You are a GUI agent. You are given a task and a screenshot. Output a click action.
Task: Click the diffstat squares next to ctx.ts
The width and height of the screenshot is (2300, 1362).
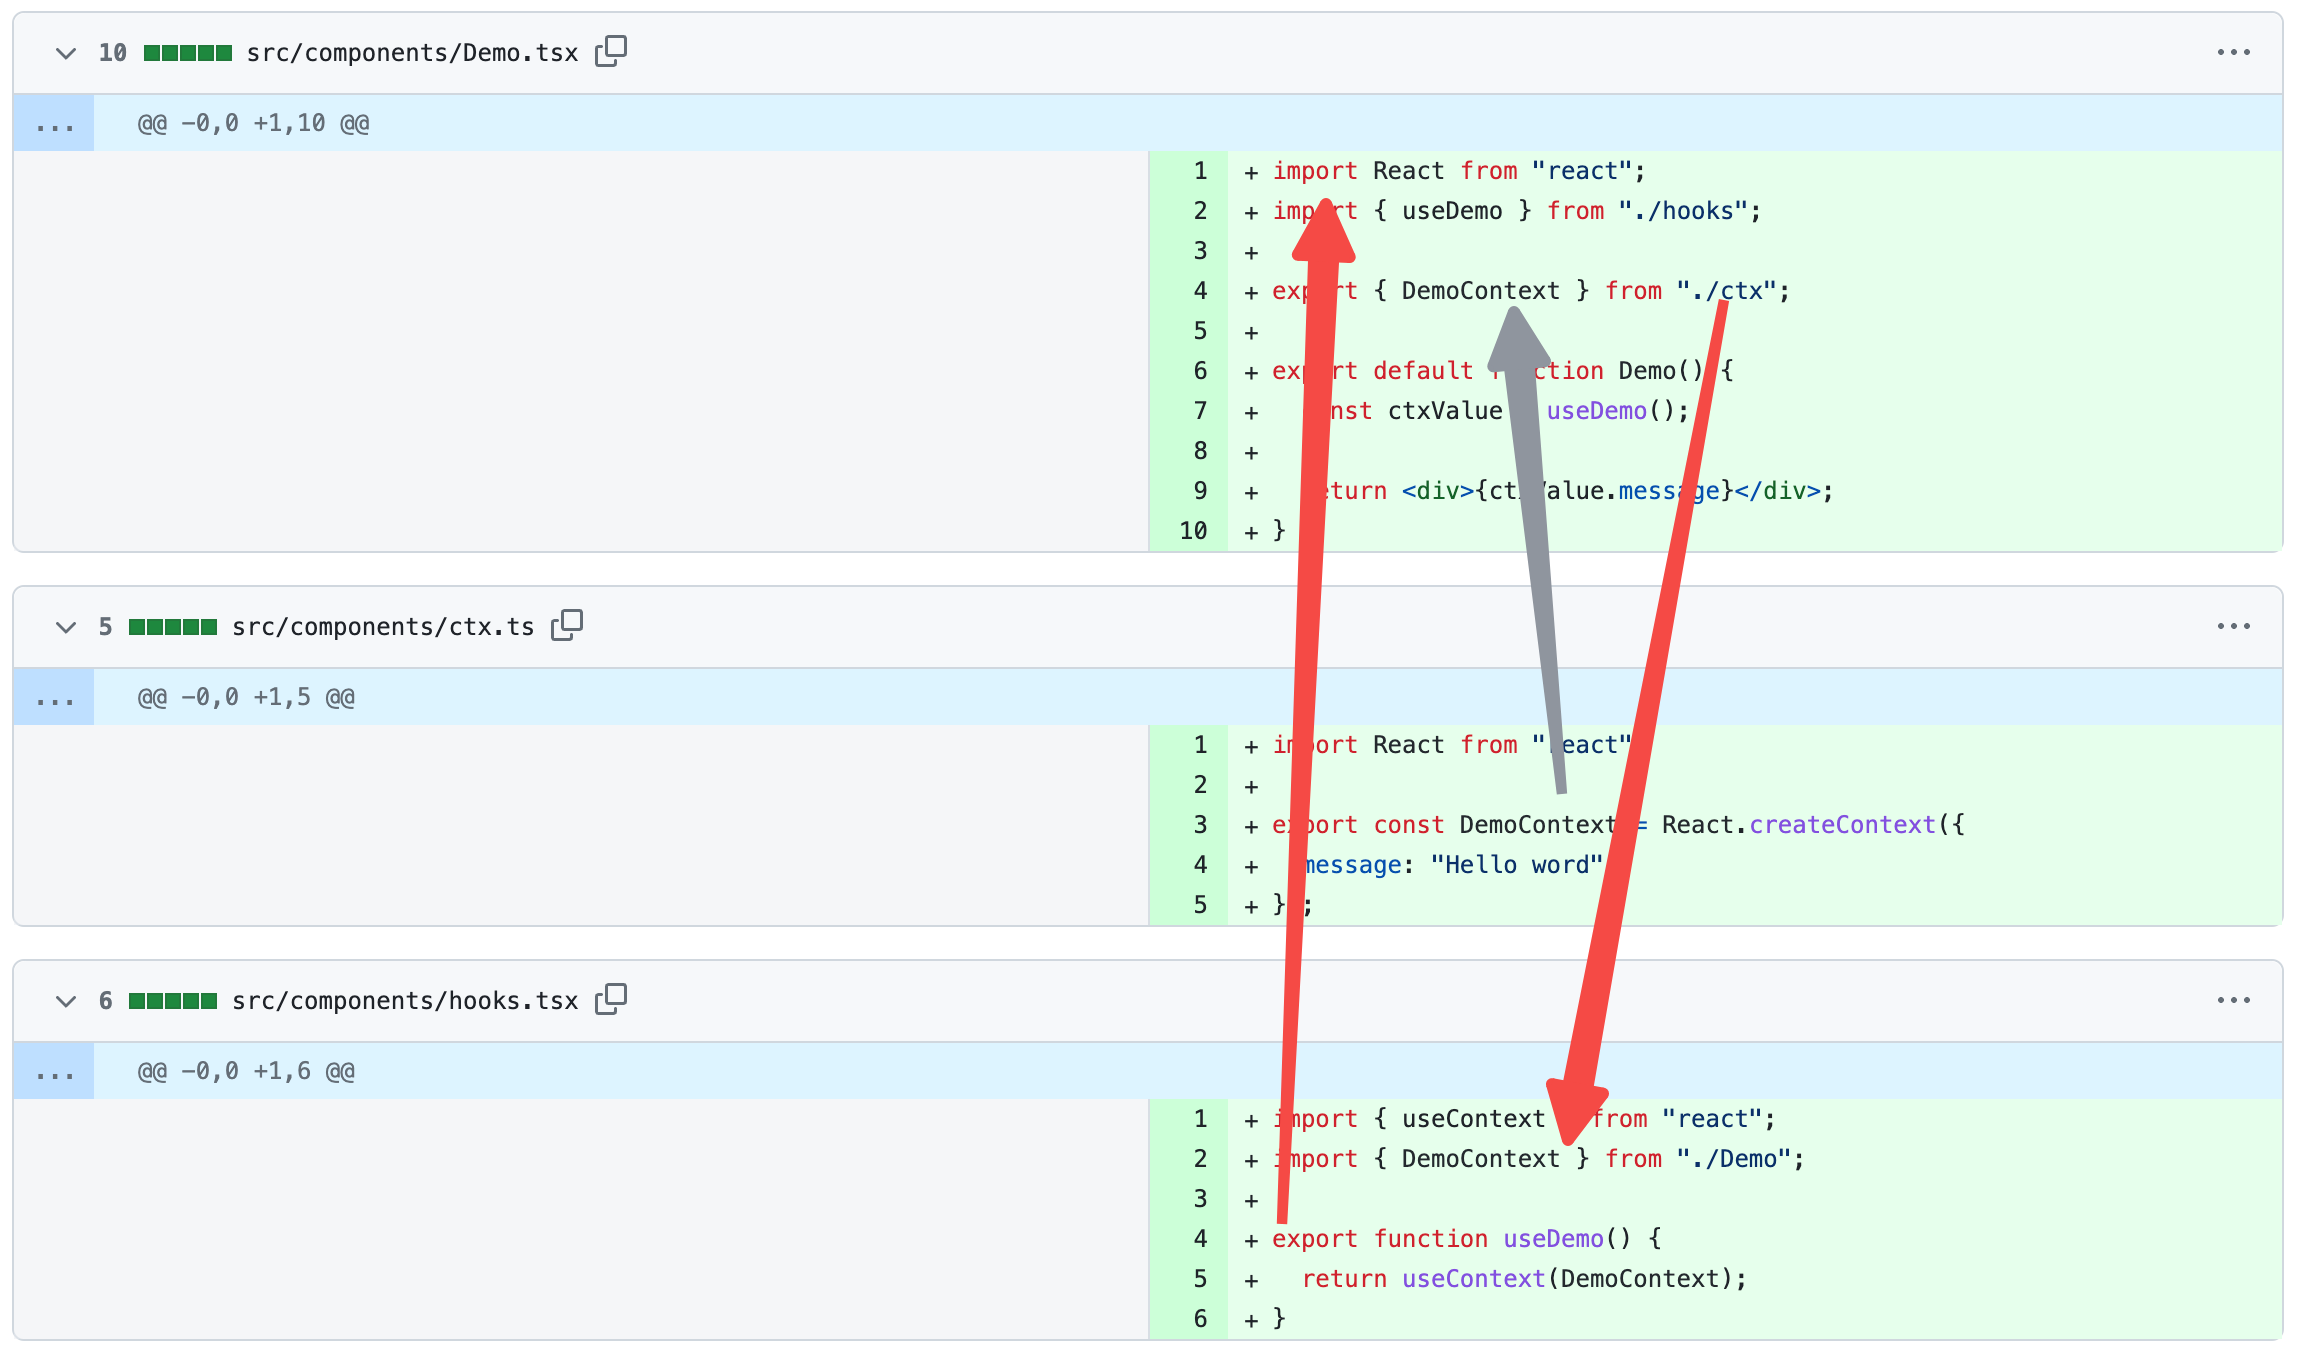172,626
